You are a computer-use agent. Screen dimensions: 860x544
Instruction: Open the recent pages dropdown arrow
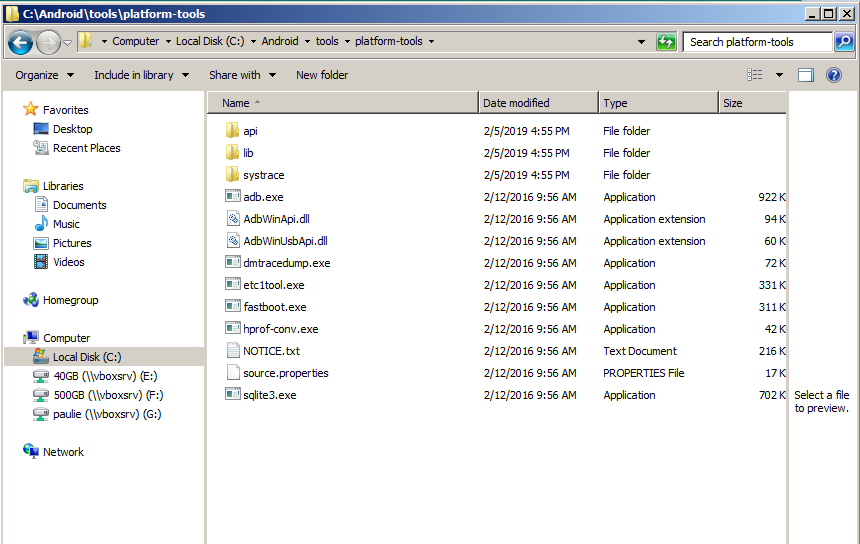(67, 42)
